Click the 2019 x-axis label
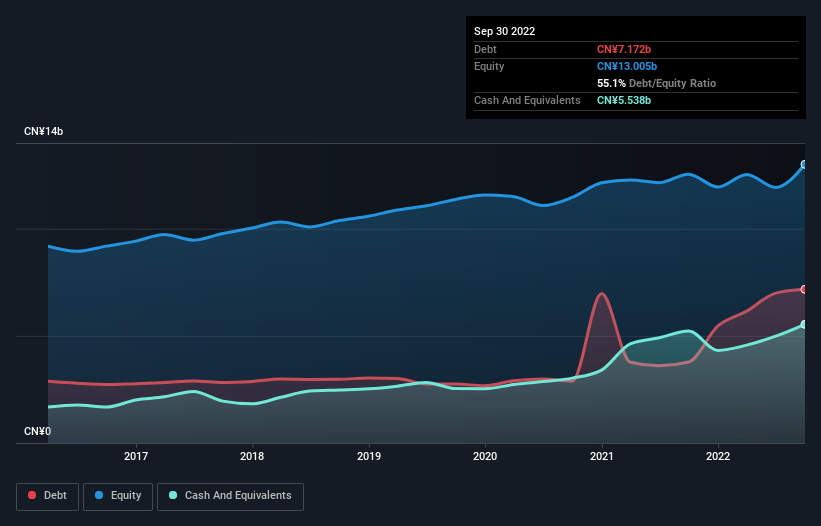The width and height of the screenshot is (821, 526). tap(369, 456)
